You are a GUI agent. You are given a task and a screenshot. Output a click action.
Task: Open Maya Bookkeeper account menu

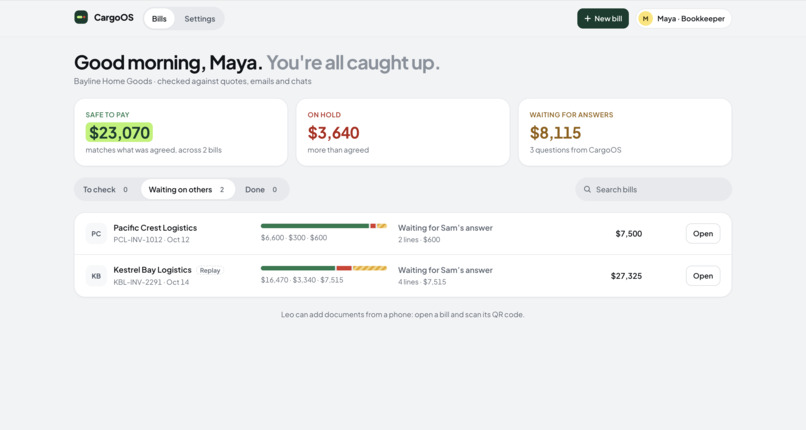684,18
